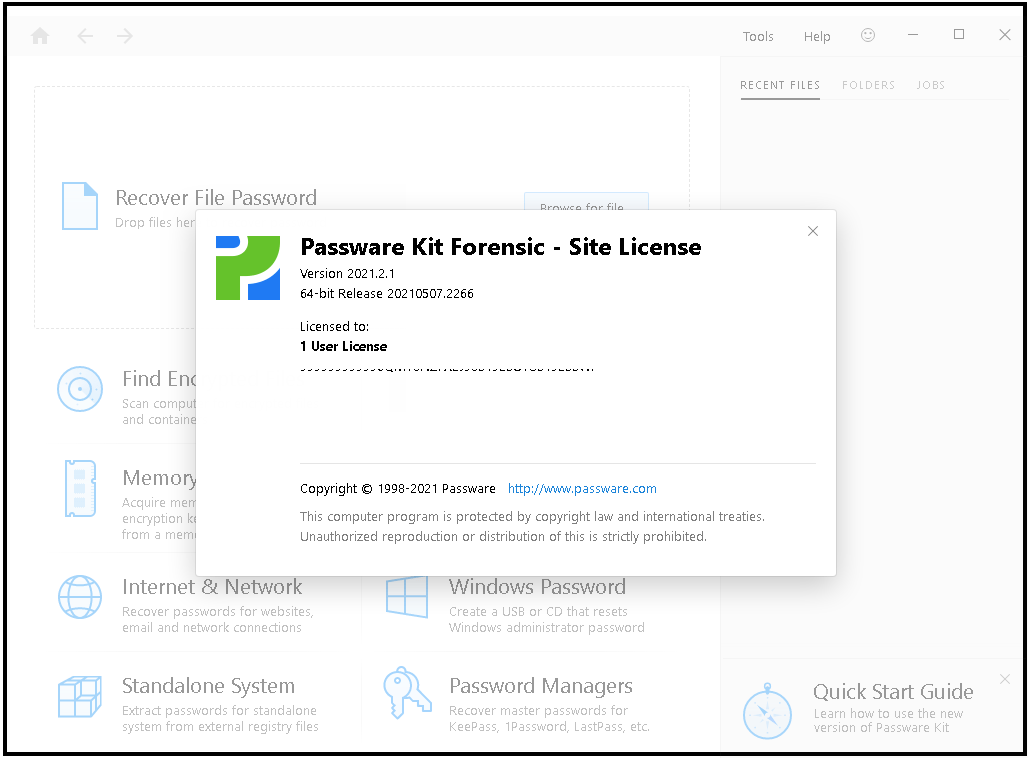
Task: Go to the Home screen icon
Action: pyautogui.click(x=40, y=35)
